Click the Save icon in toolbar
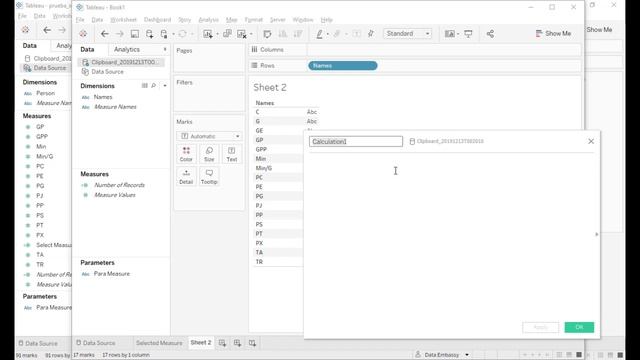Screen dimensions: 640x360 click(135, 34)
